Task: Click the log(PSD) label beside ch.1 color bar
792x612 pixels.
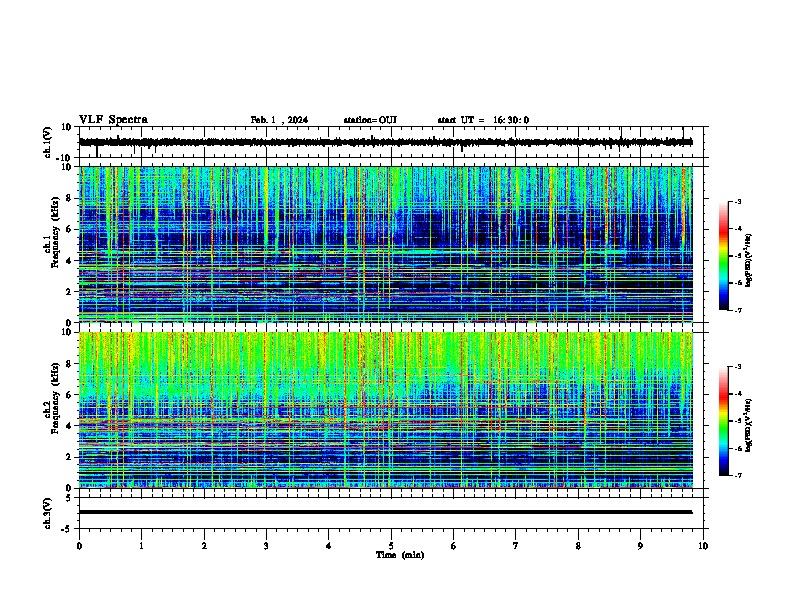Action: click(x=749, y=261)
